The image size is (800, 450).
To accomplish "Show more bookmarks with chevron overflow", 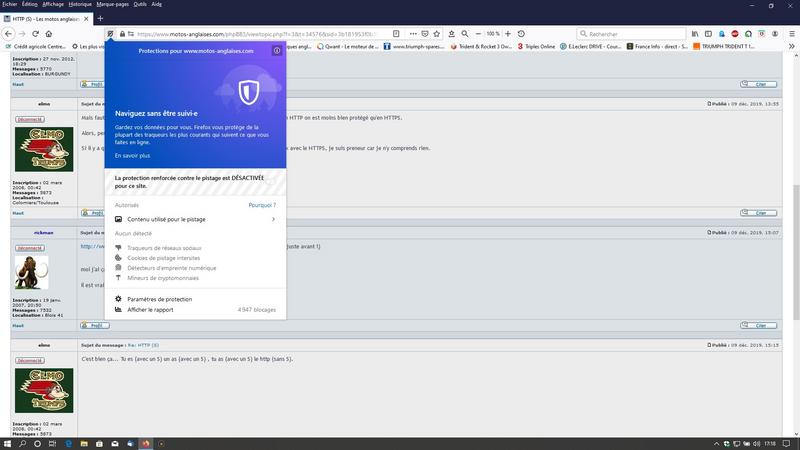I will pos(792,46).
